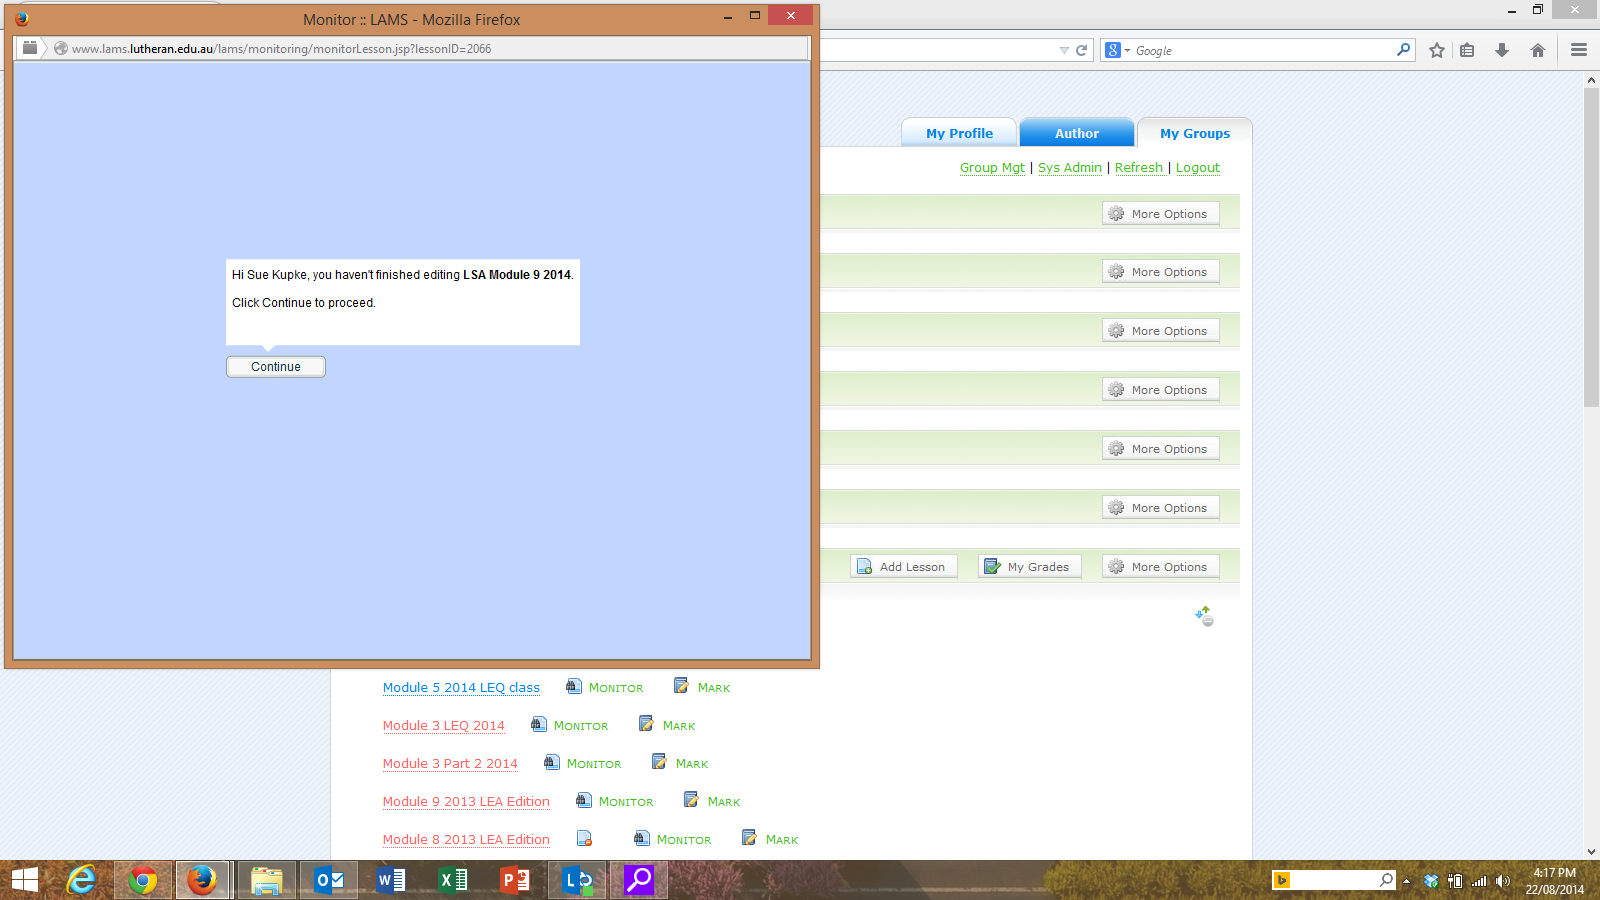Click the Monitor binoculars icon for Module 5 2014 LEQ class
The height and width of the screenshot is (900, 1600).
point(573,686)
